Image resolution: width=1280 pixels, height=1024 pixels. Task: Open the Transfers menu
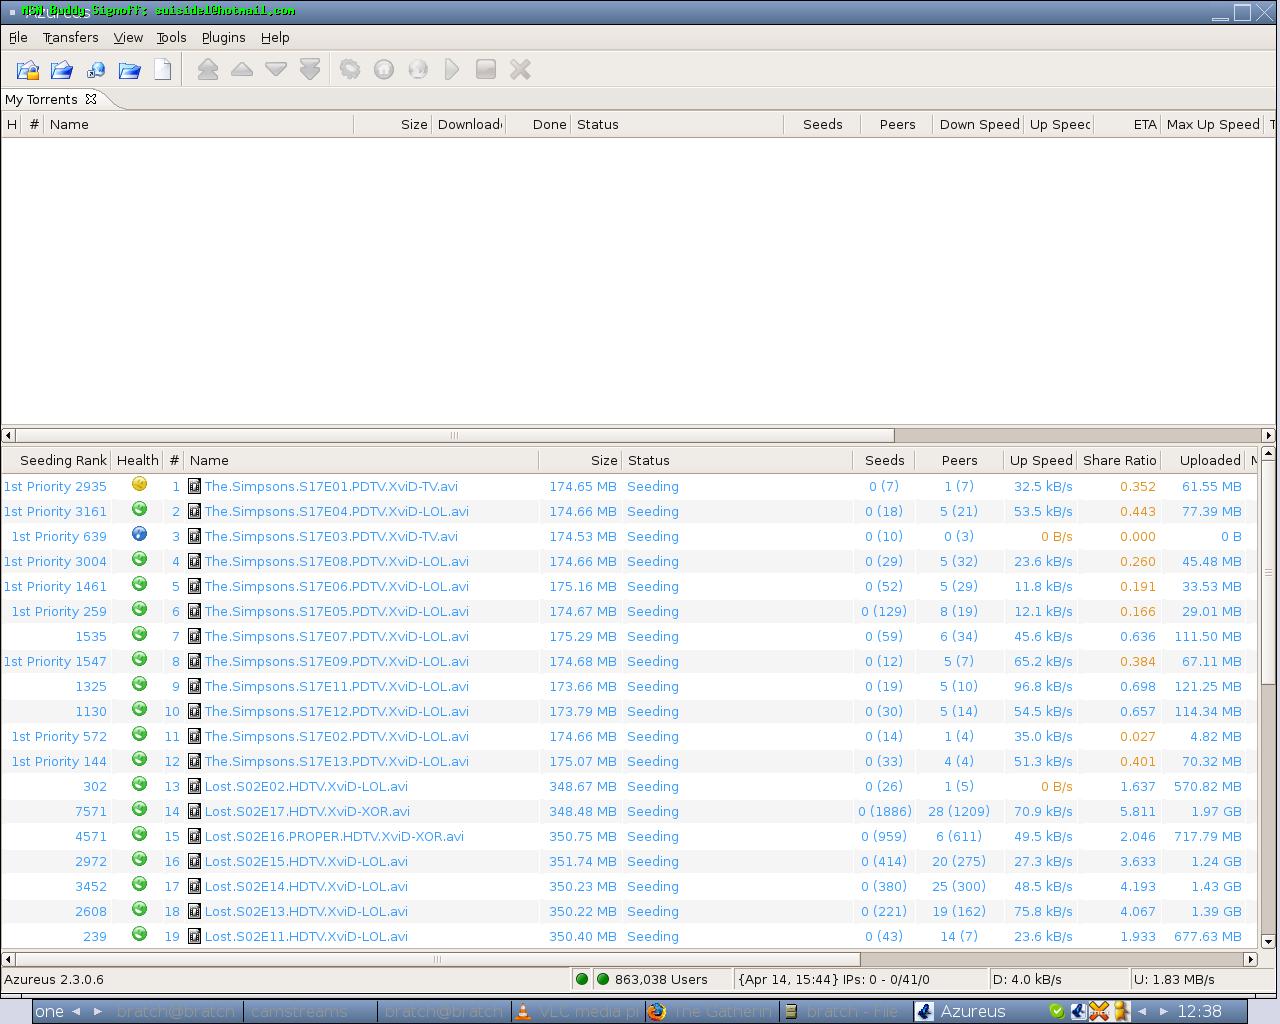70,37
